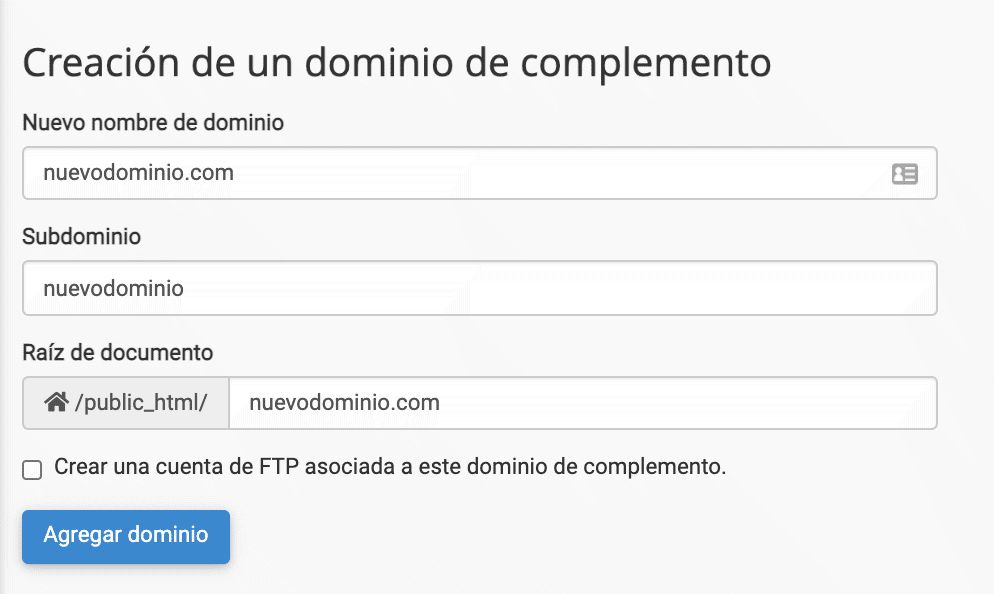The width and height of the screenshot is (994, 594).
Task: Click the 'Creación de un dominio de complemento' heading
Action: (x=396, y=62)
